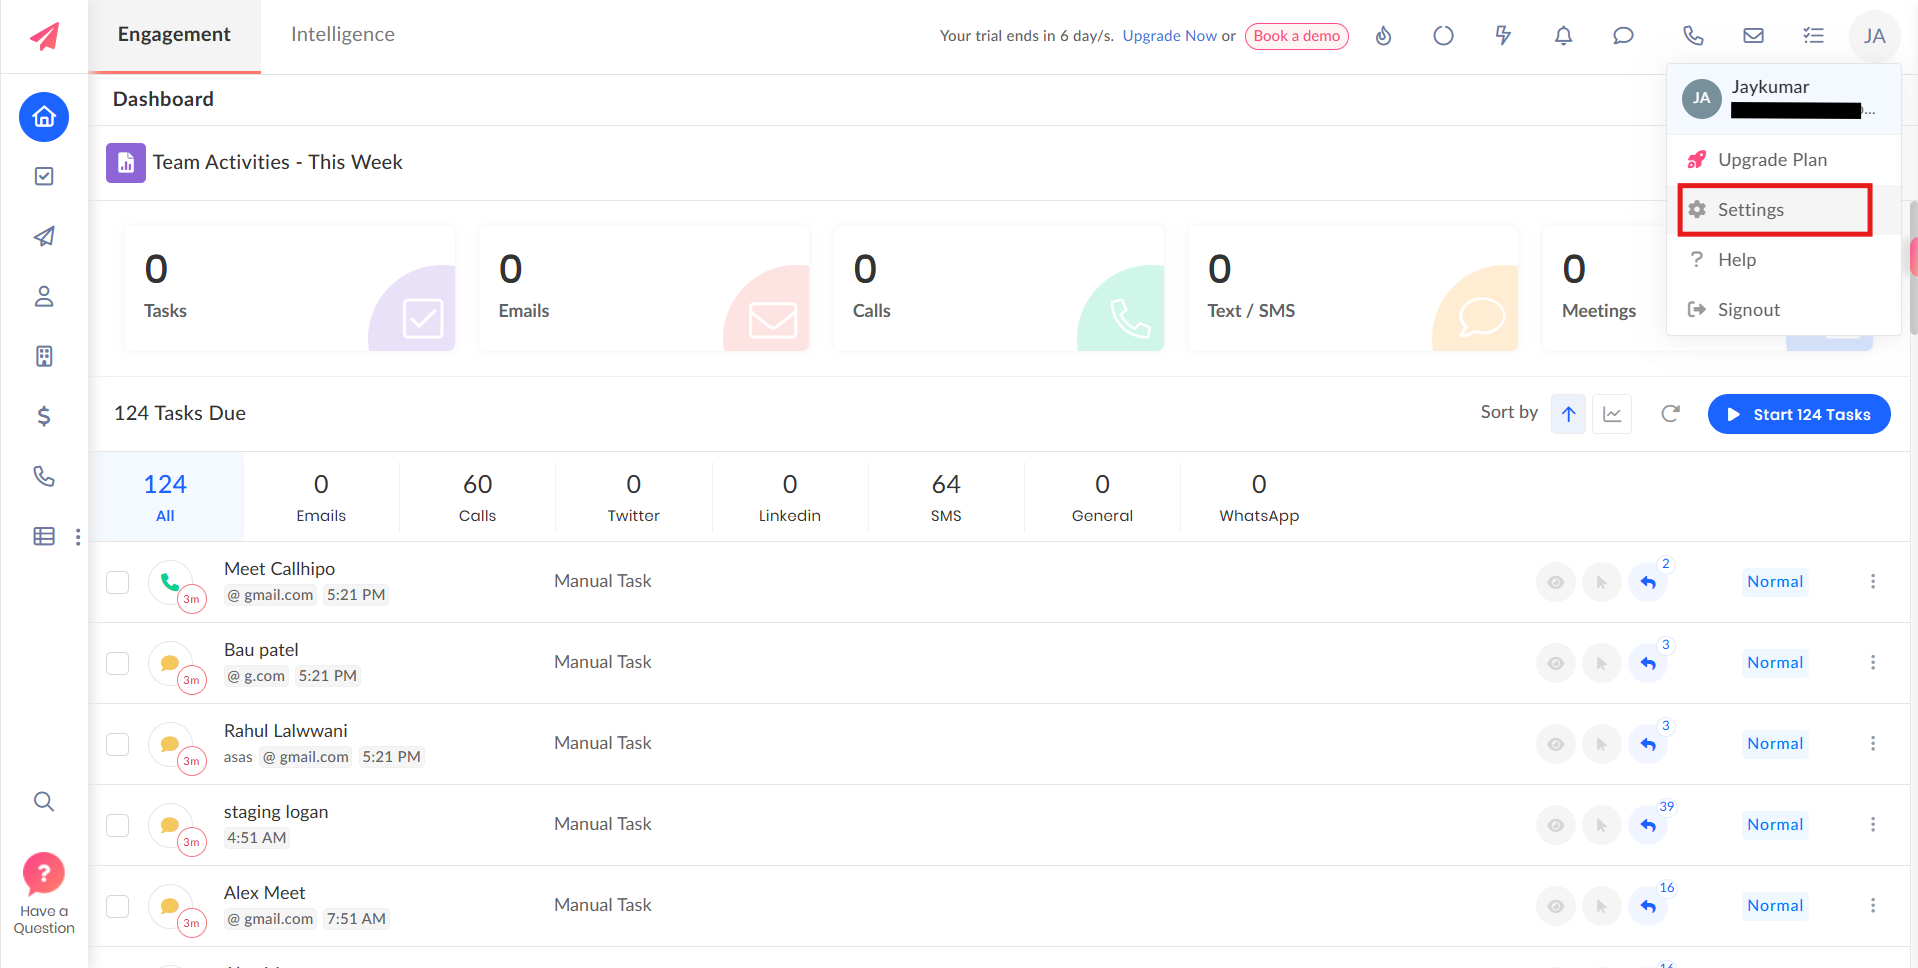The height and width of the screenshot is (968, 1918).
Task: Open the Home dashboard sidebar icon
Action: point(44,117)
